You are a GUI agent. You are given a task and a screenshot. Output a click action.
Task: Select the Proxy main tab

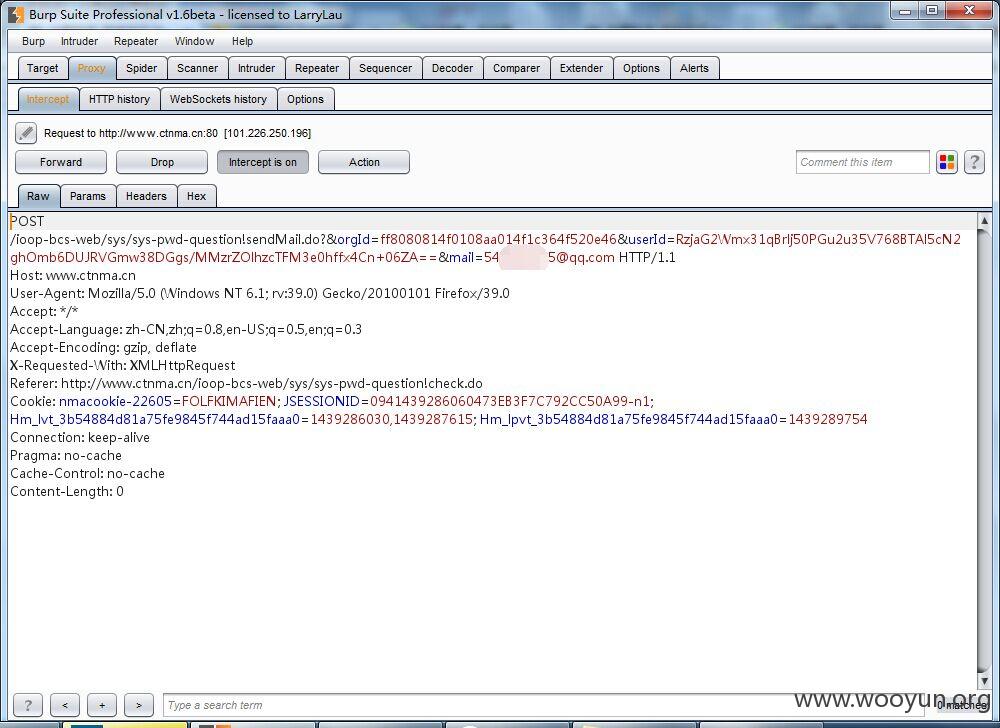[91, 68]
